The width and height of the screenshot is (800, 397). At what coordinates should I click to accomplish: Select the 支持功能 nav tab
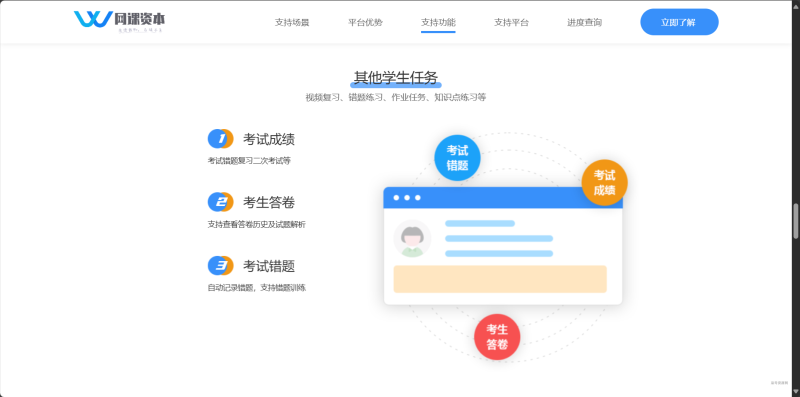click(438, 22)
